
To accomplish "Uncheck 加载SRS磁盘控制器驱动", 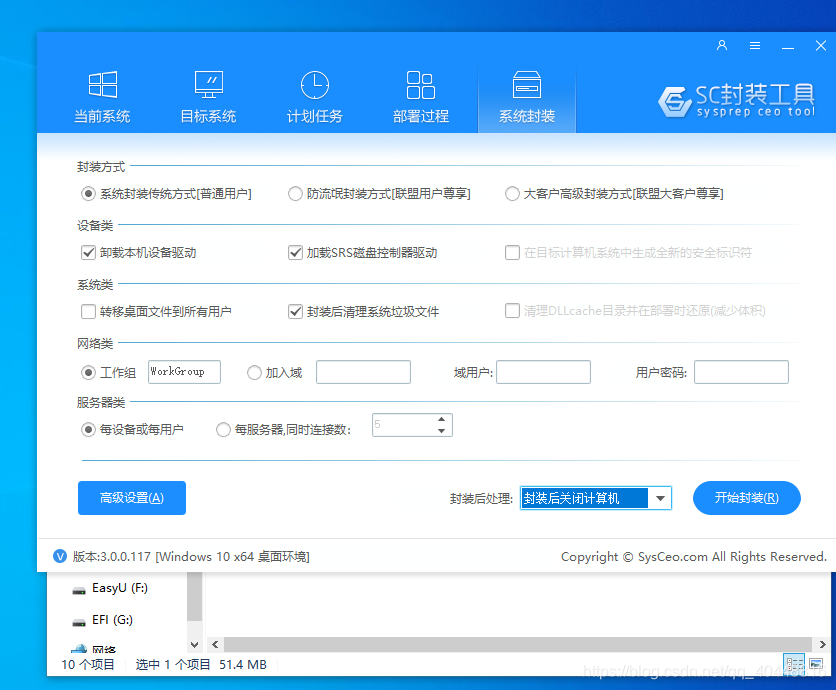I will tap(294, 252).
